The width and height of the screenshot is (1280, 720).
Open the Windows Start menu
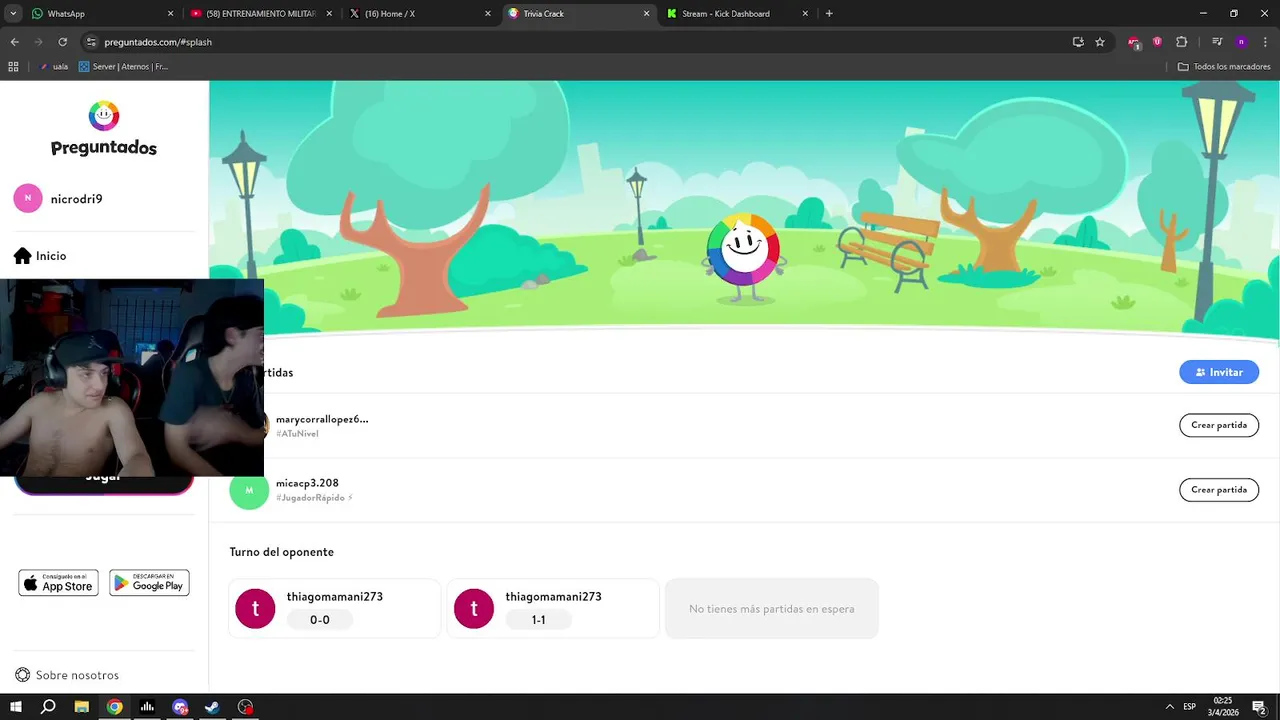click(16, 707)
